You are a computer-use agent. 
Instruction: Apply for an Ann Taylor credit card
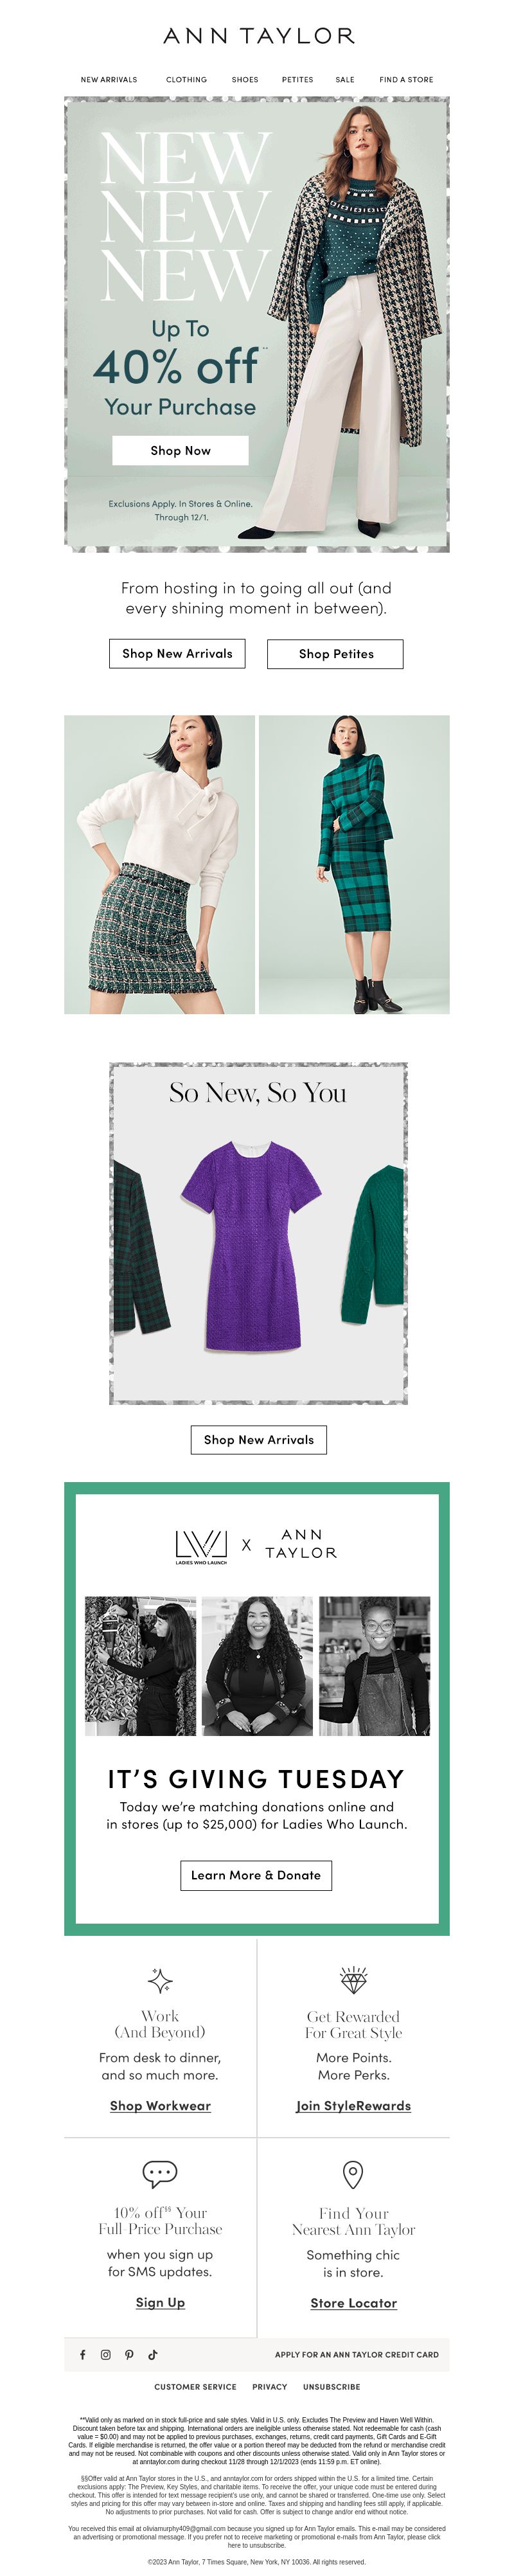point(357,2354)
